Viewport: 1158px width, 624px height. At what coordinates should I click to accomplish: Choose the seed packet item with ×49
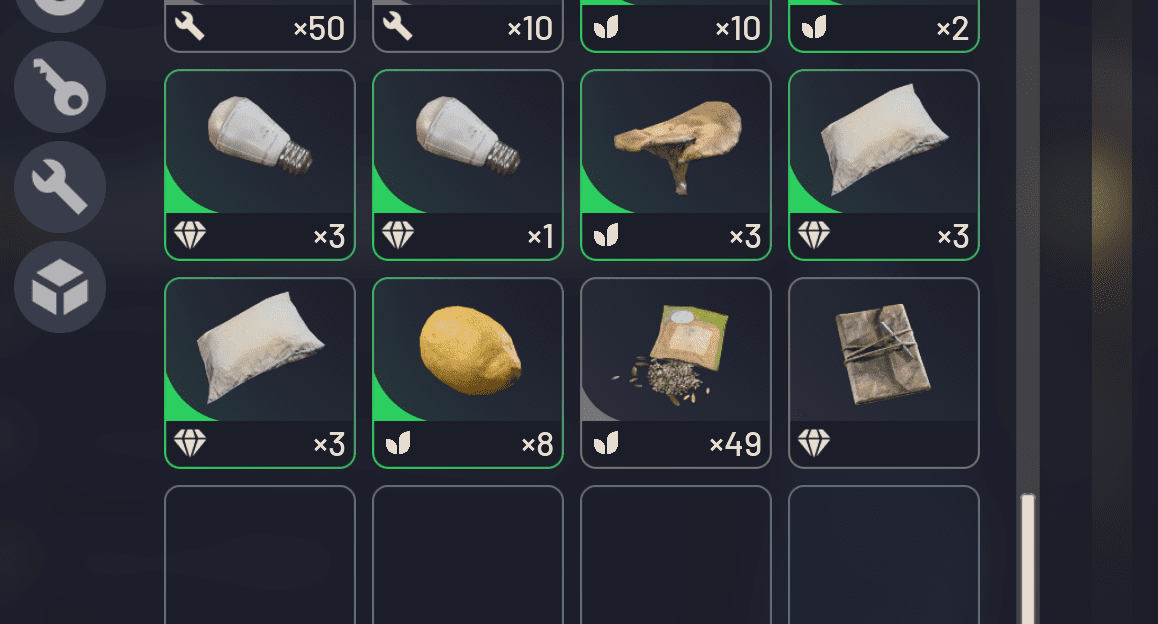pos(676,373)
